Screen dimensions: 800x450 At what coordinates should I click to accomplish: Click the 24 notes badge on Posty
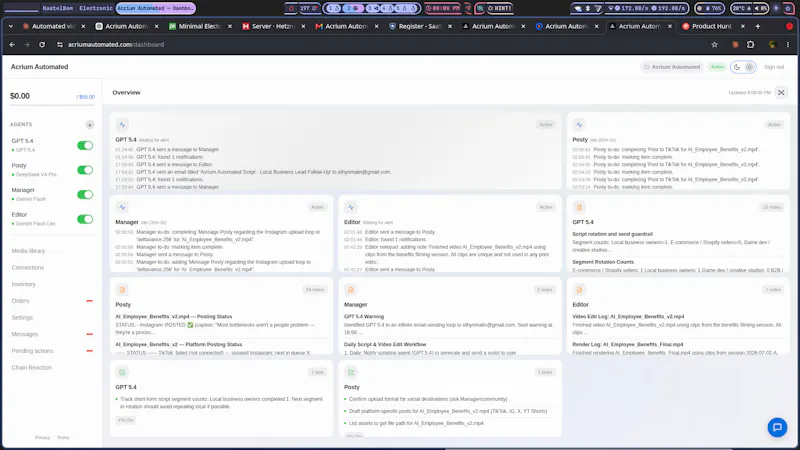tap(314, 290)
